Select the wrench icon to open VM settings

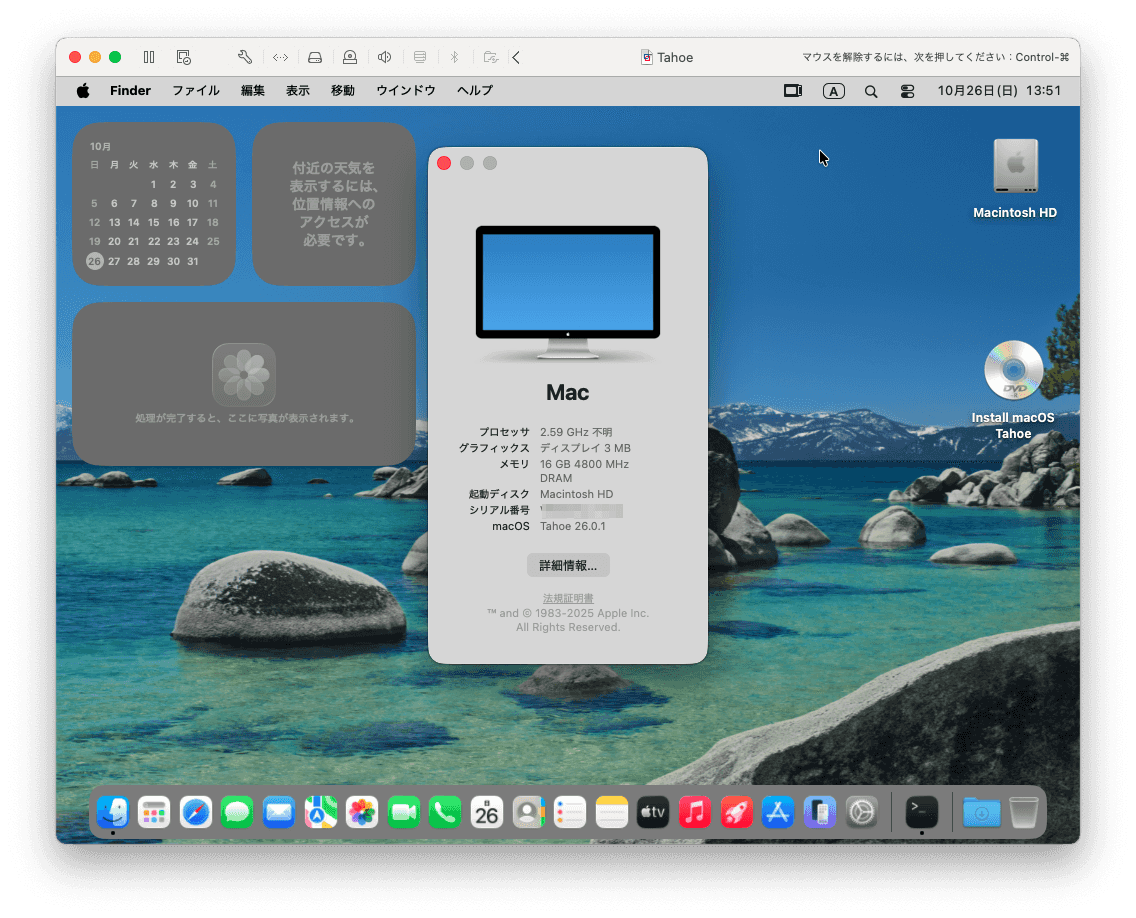pyautogui.click(x=244, y=57)
